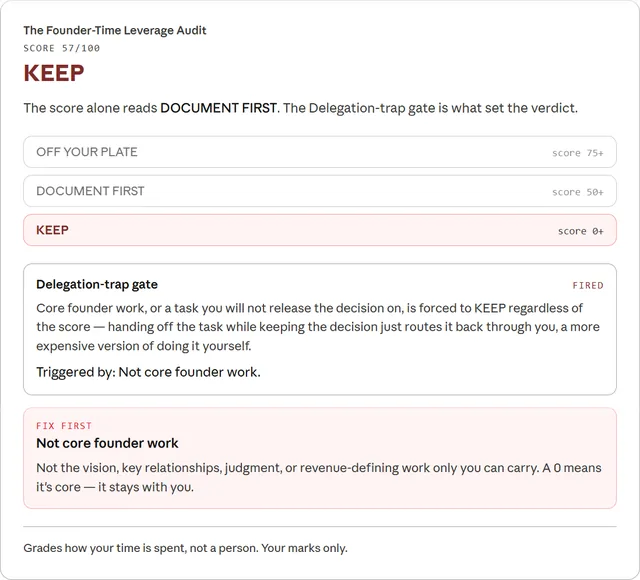Click the 'Not core founder work' heading in the pink card
This screenshot has height=580, width=640.
[107, 443]
